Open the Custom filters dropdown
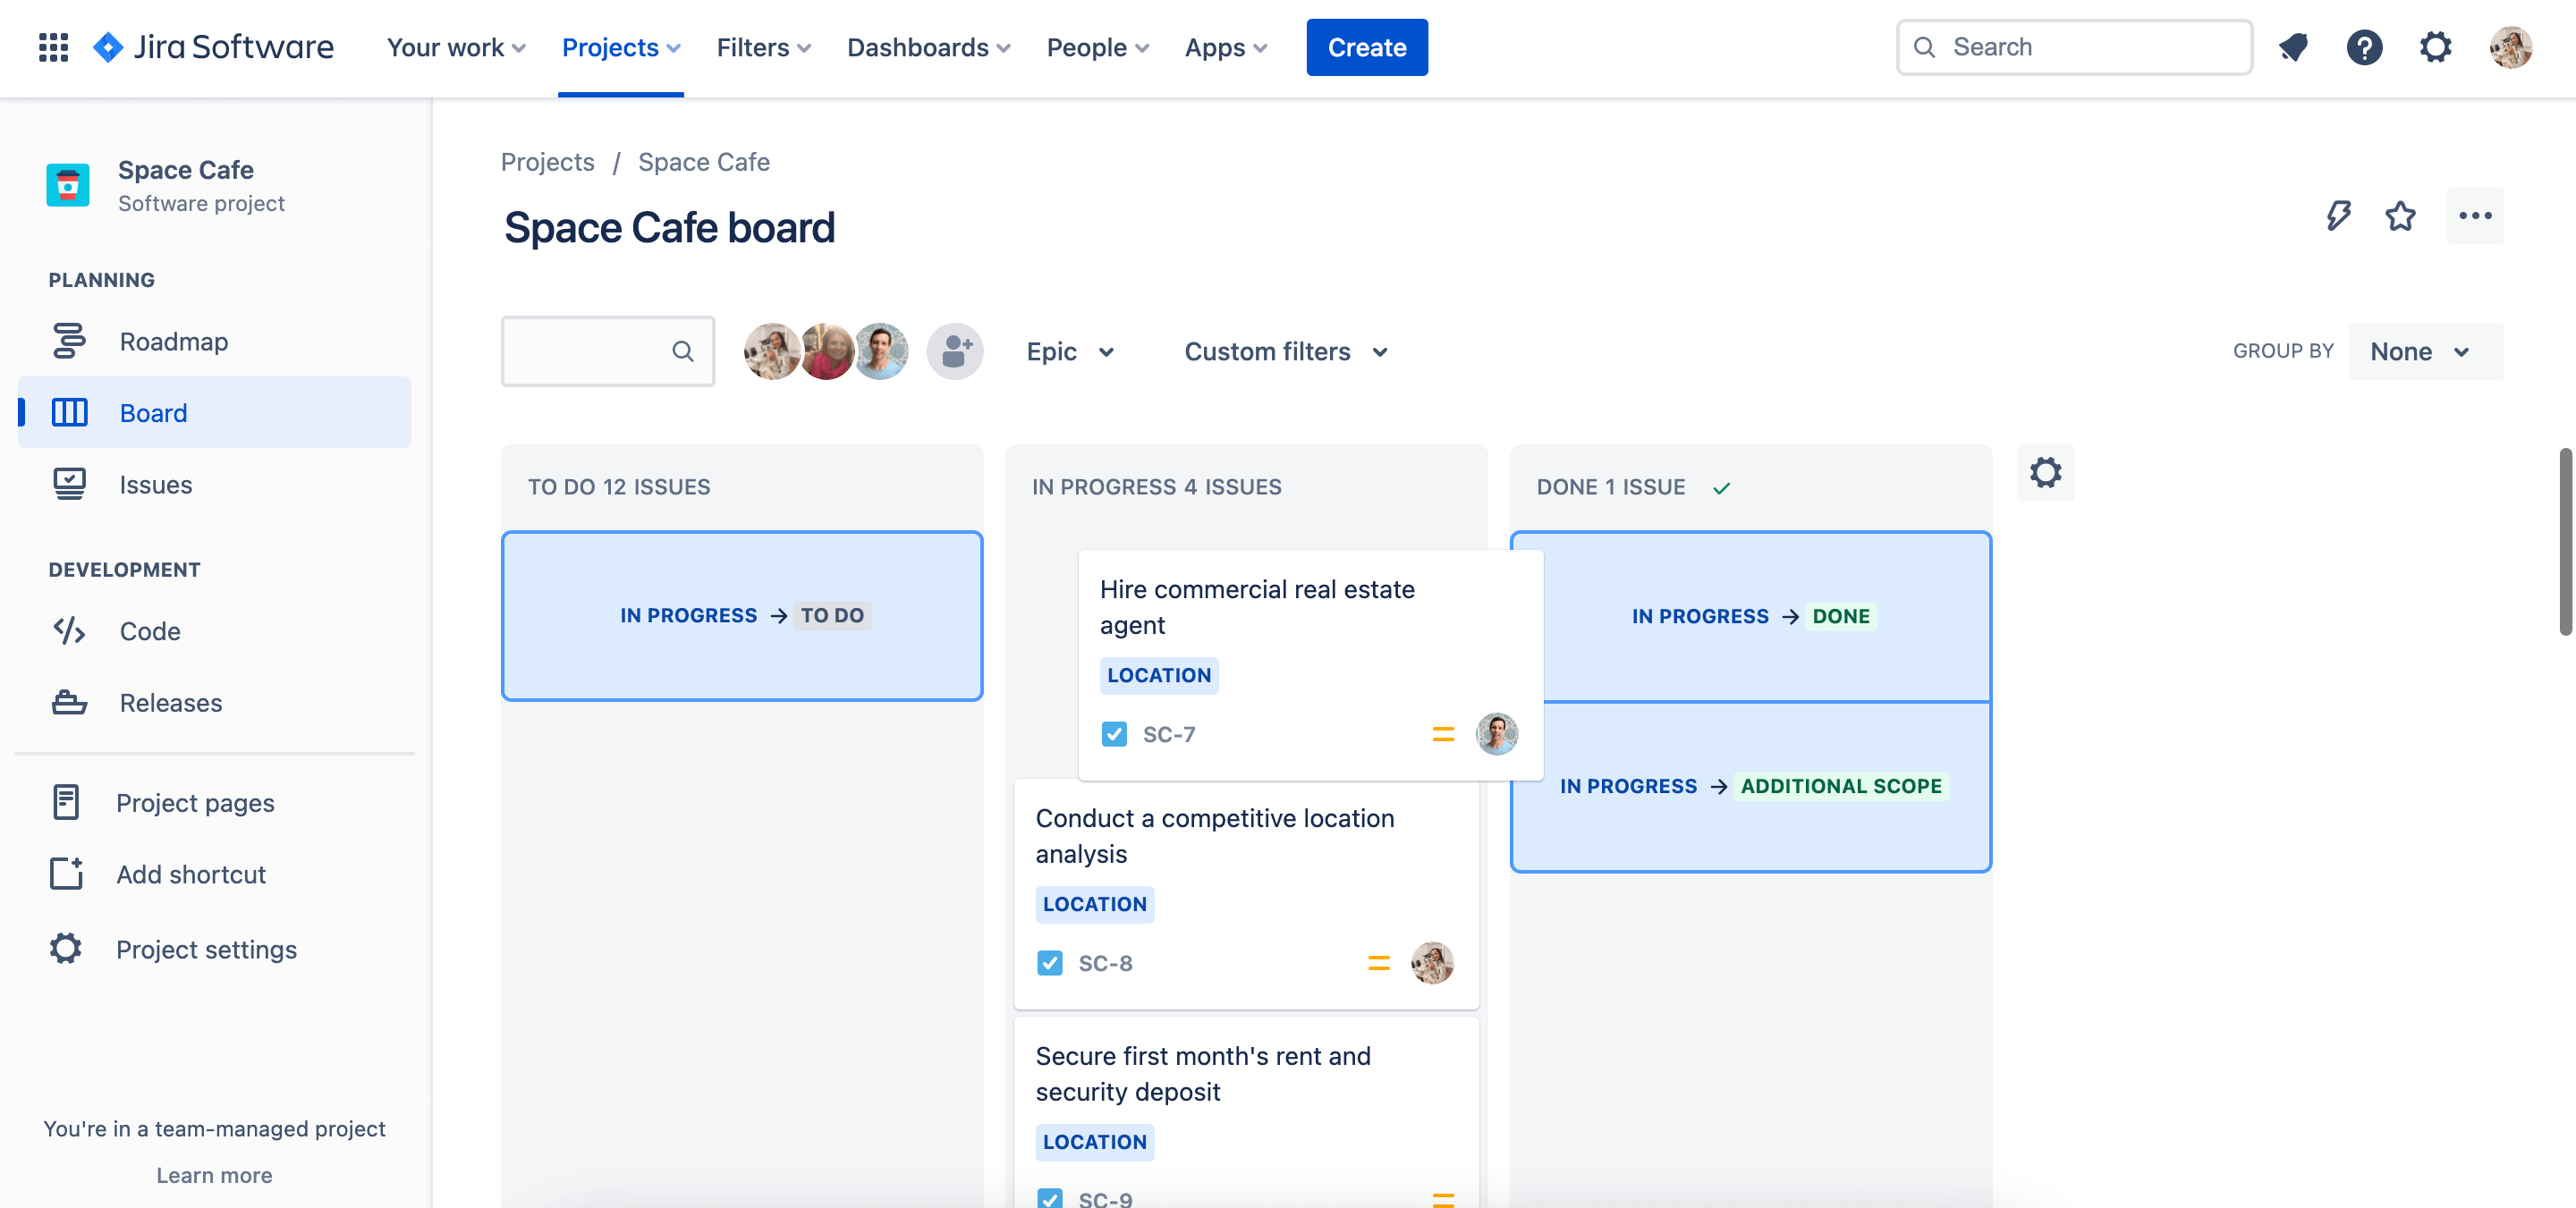This screenshot has height=1208, width=2576. (1288, 350)
